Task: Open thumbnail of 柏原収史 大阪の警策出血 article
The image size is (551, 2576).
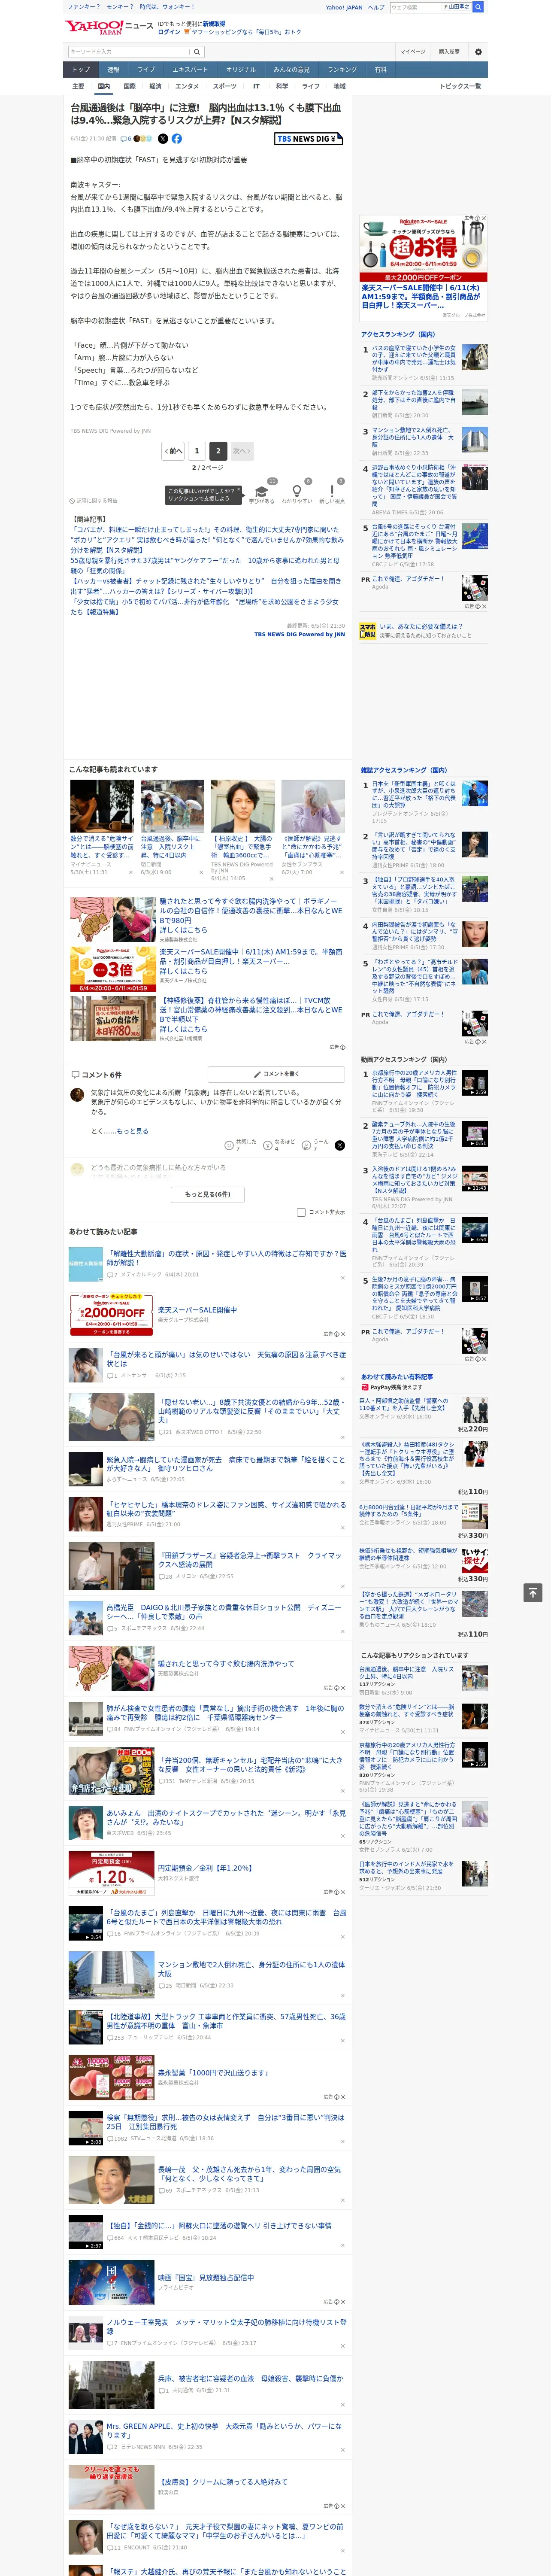Action: point(243,806)
